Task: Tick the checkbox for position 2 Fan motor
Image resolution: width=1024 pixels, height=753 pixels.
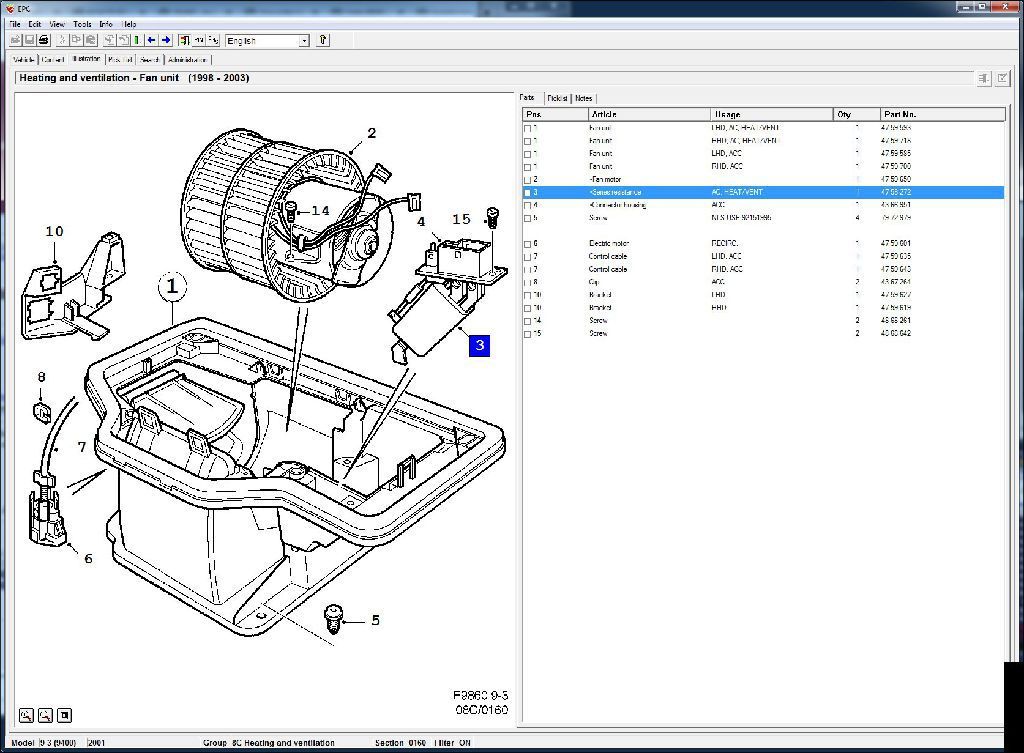Action: pyautogui.click(x=528, y=180)
